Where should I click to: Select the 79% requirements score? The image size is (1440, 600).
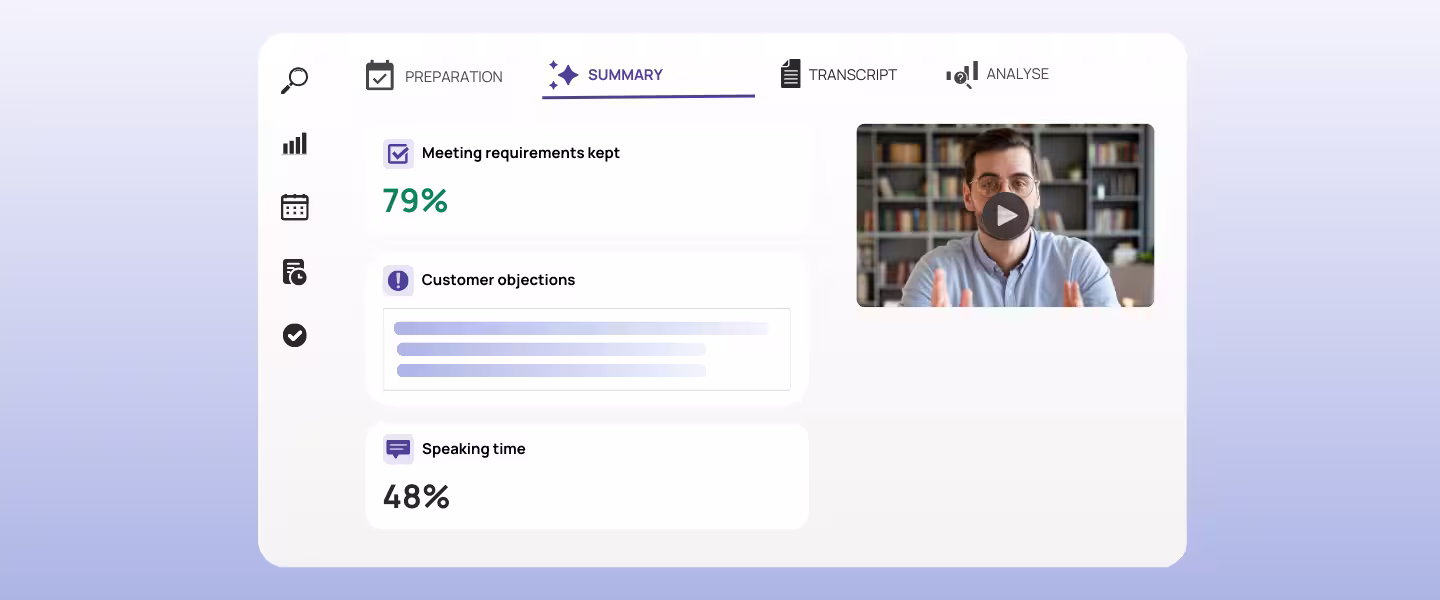click(415, 201)
